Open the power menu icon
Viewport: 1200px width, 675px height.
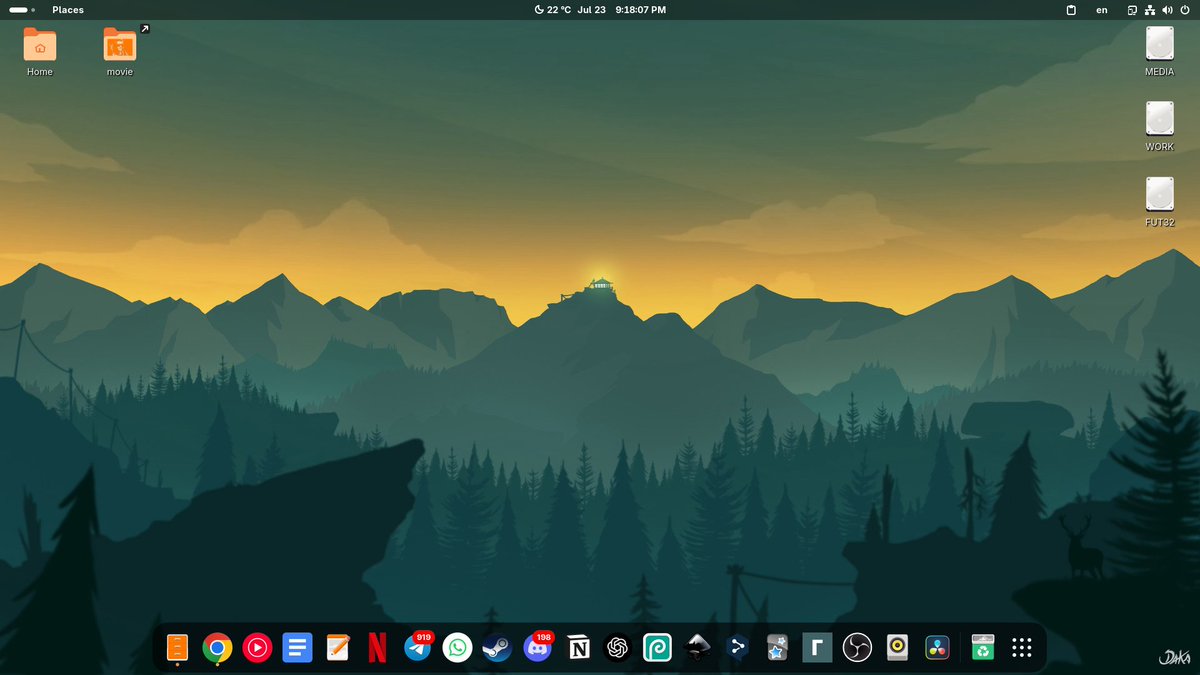coord(1186,9)
